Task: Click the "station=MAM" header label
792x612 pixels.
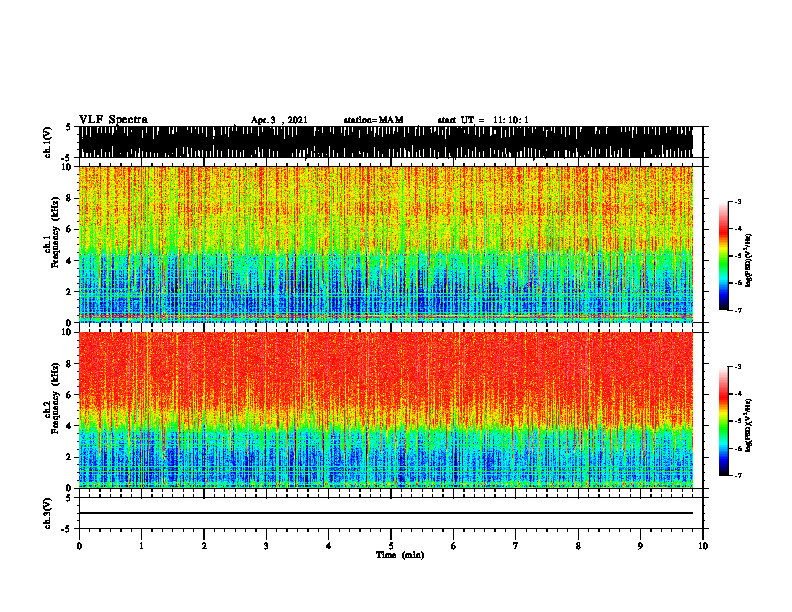Action: (x=374, y=120)
